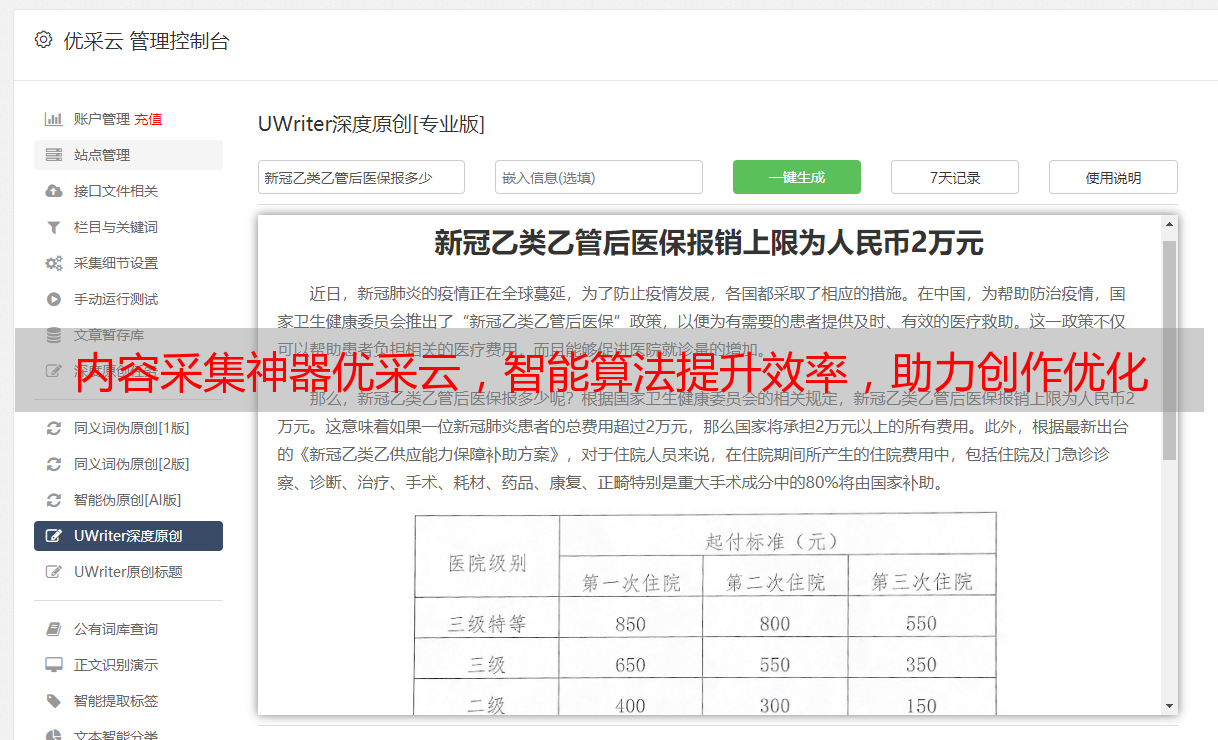Image resolution: width=1218 pixels, height=740 pixels.
Task: Go to UWriter原创标题 menu entry
Action: tap(128, 572)
